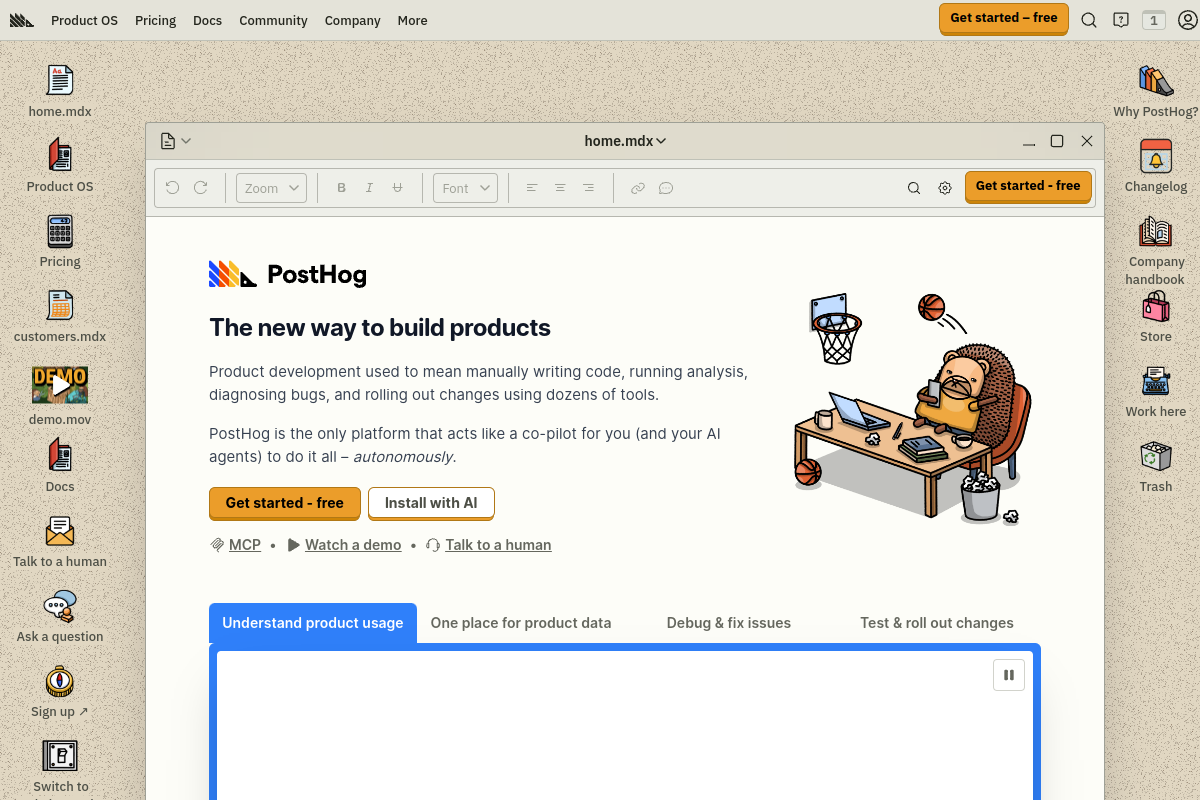The image size is (1200, 800).
Task: Open the Store shopping bag icon
Action: coord(1156,306)
